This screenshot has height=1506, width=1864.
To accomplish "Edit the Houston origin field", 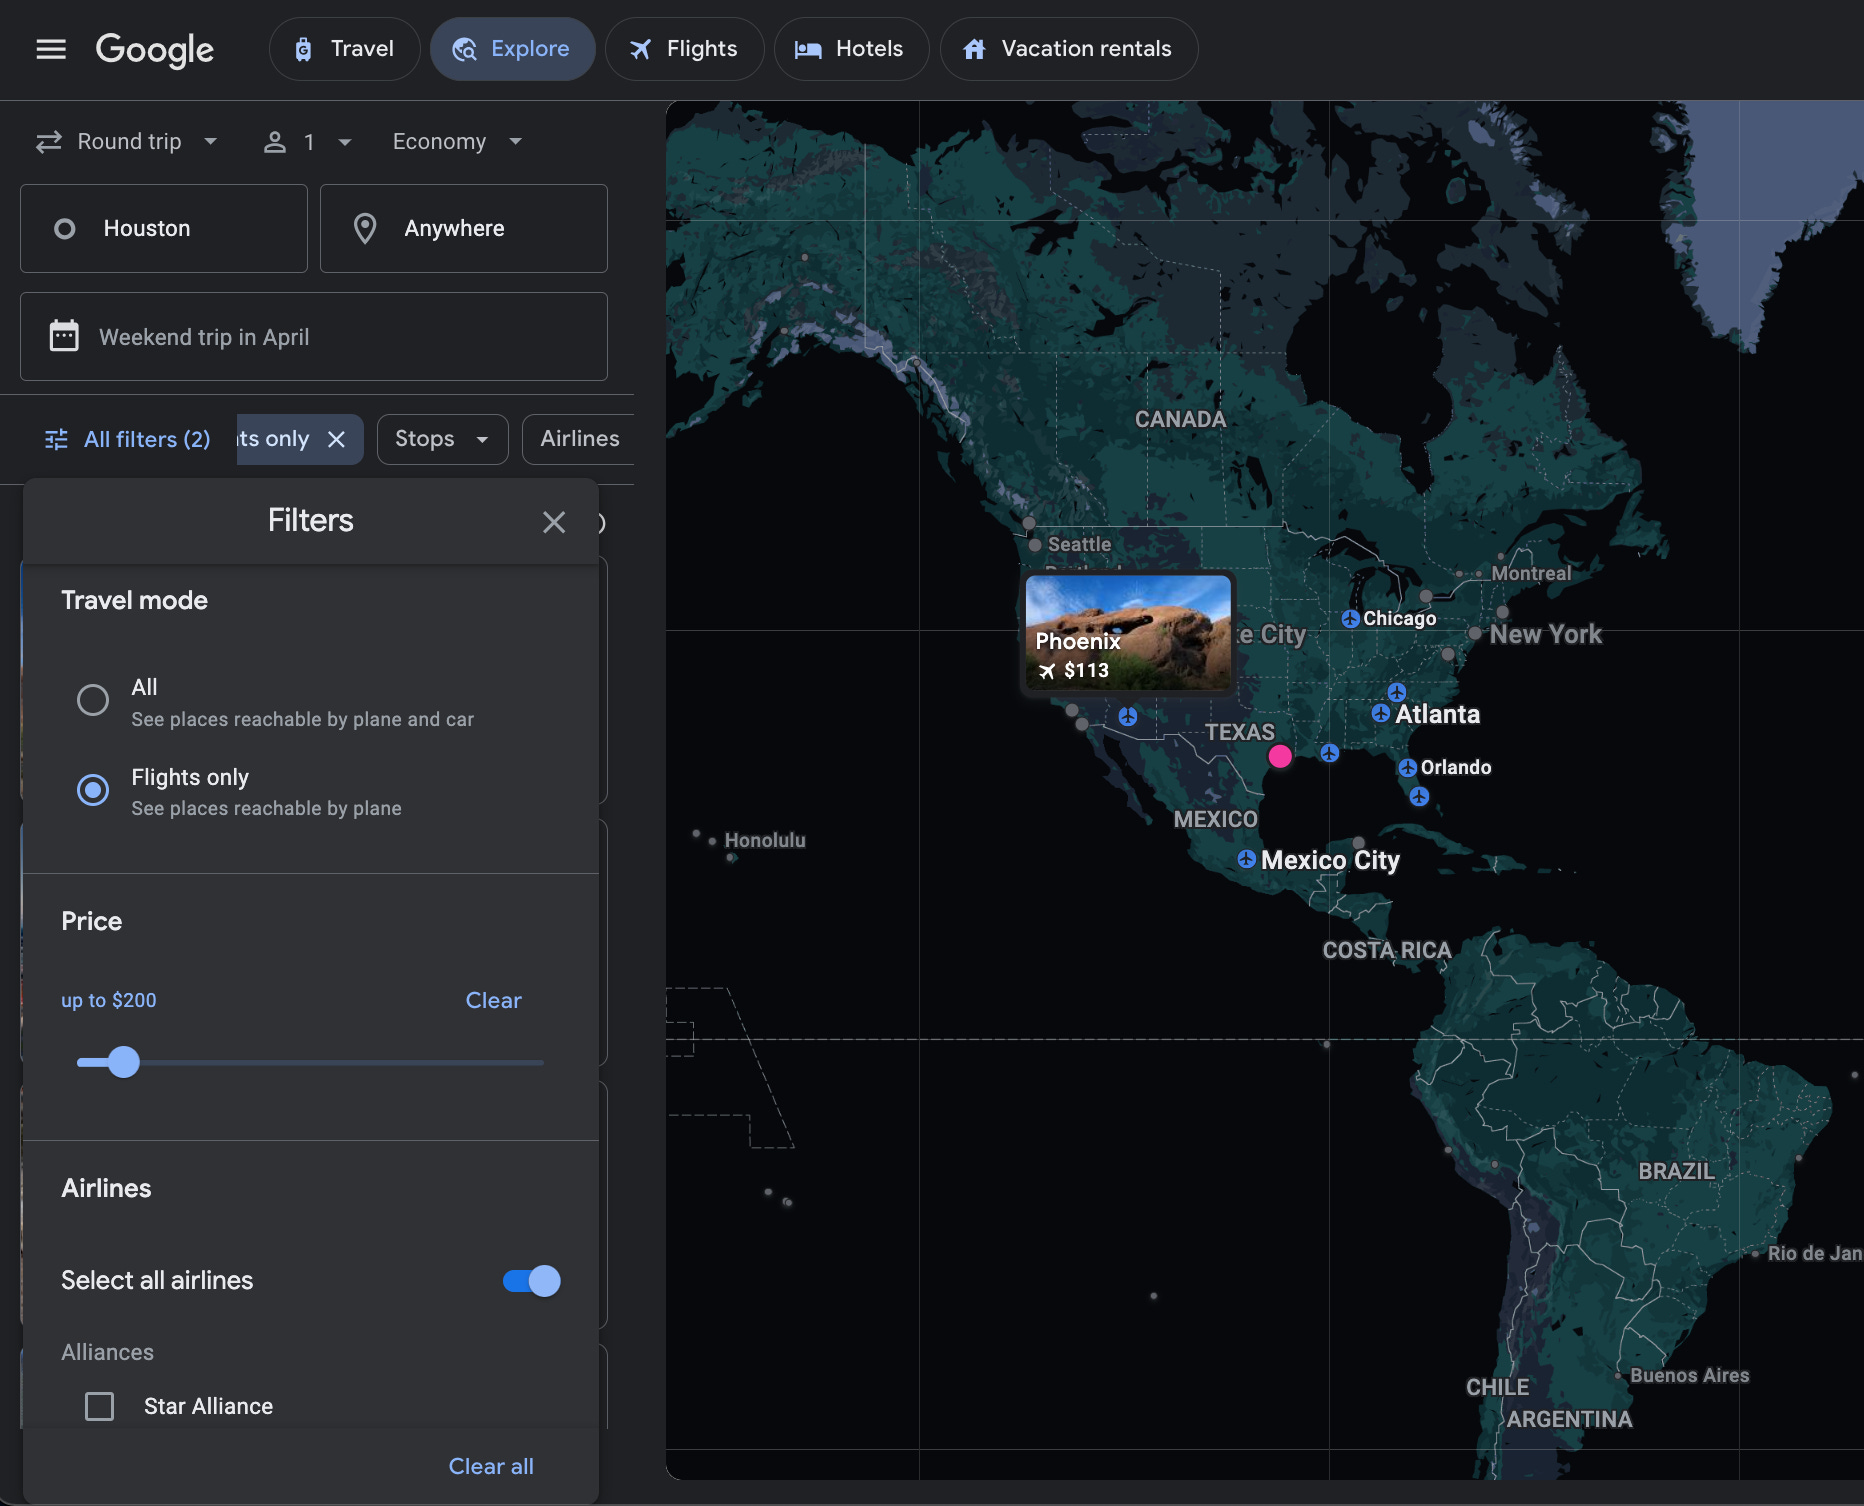I will click(x=164, y=228).
